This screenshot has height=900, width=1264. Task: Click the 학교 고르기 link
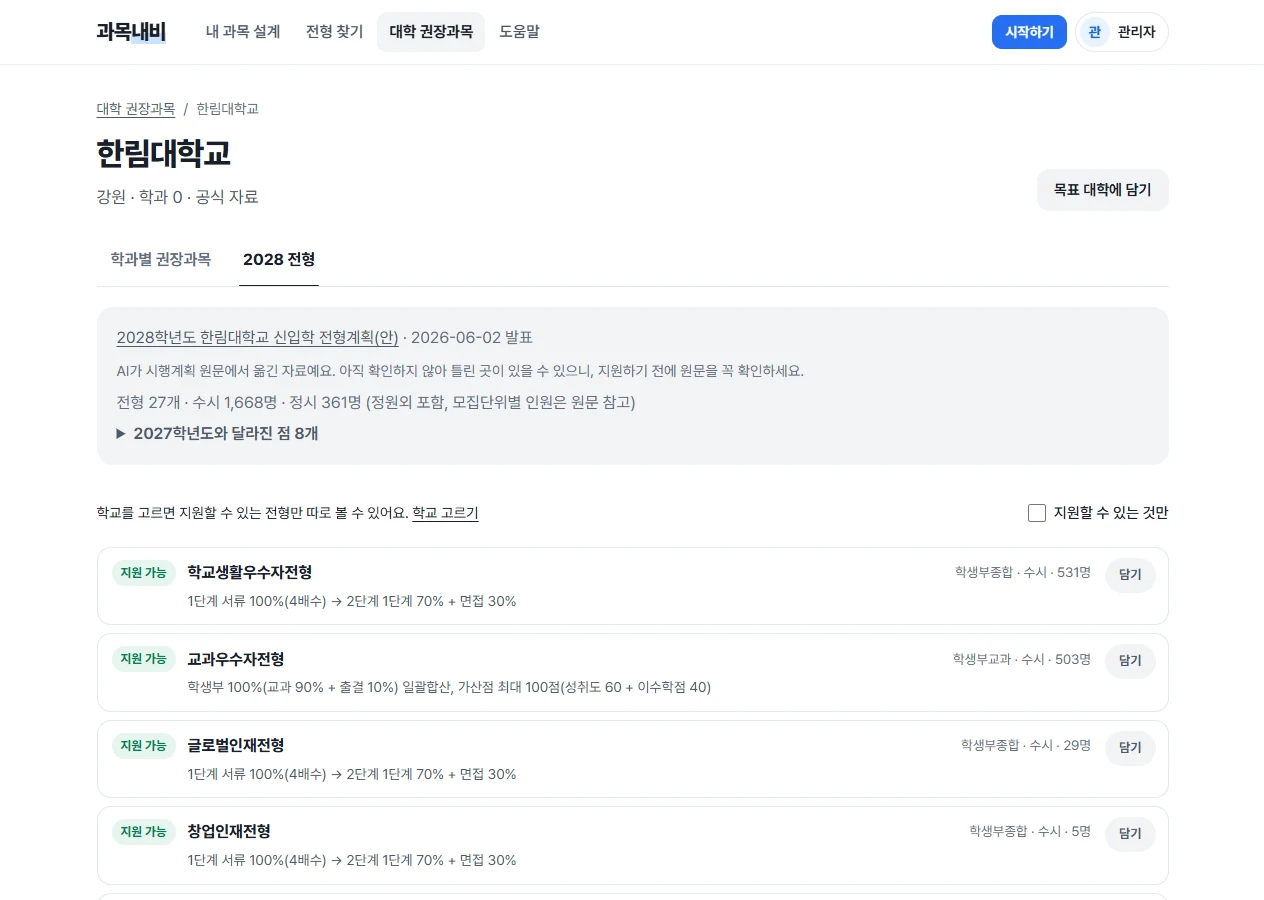point(445,513)
